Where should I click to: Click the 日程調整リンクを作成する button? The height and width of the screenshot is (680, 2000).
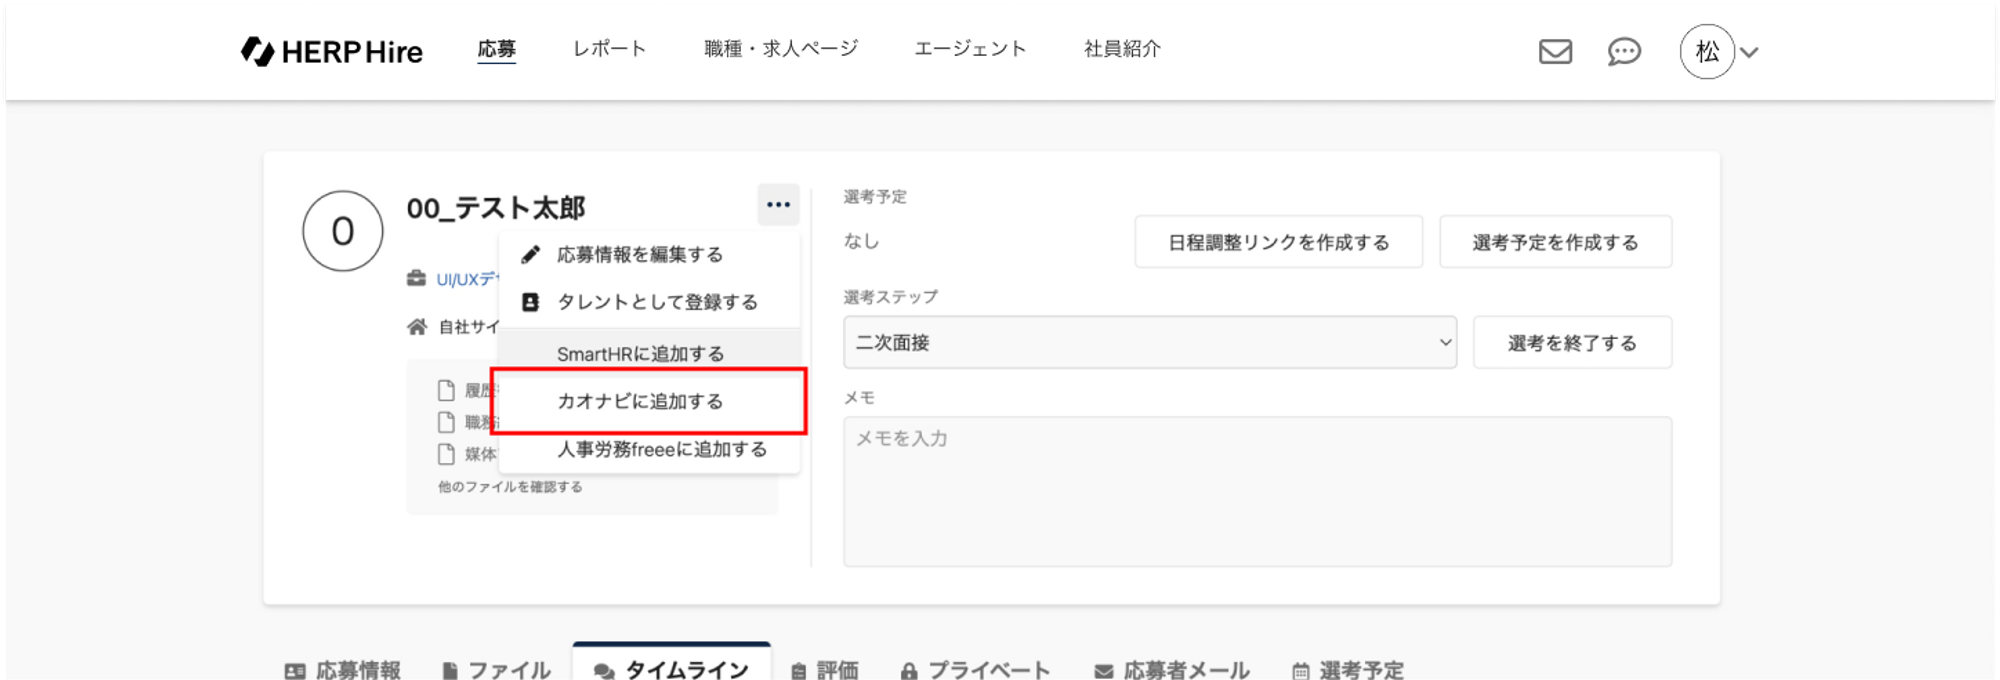(x=1279, y=242)
